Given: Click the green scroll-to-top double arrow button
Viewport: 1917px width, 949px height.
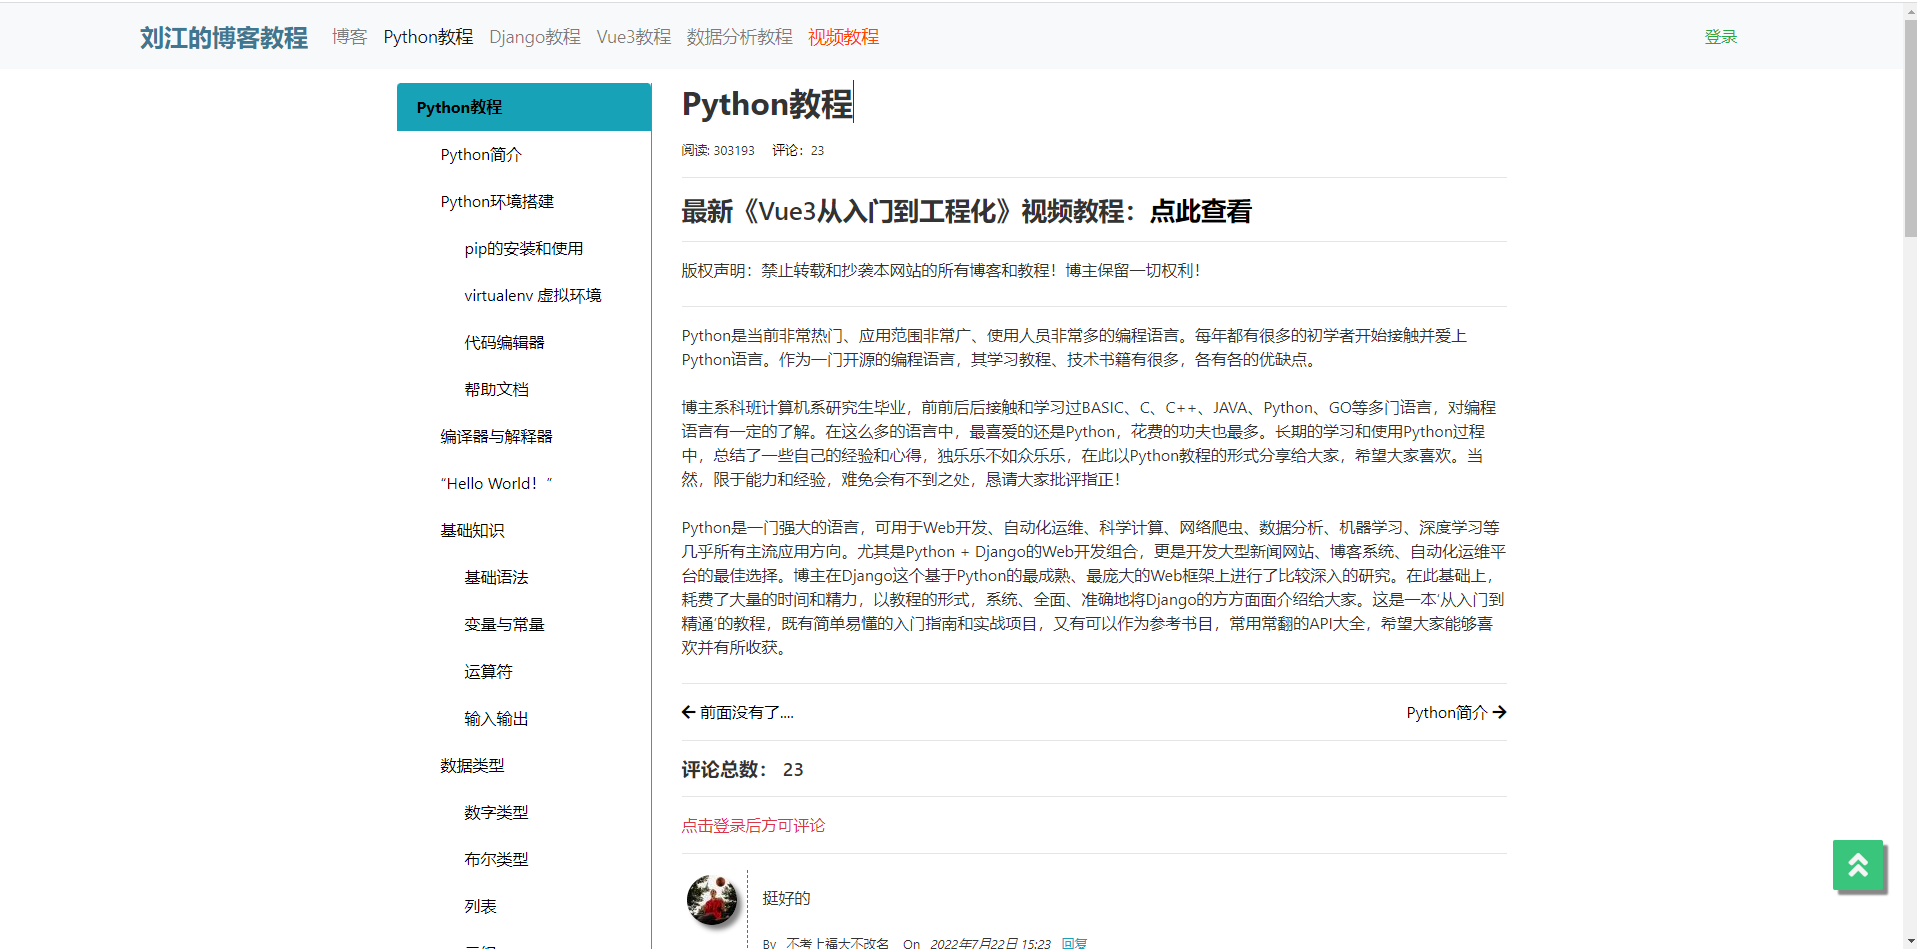Looking at the screenshot, I should click(x=1857, y=865).
